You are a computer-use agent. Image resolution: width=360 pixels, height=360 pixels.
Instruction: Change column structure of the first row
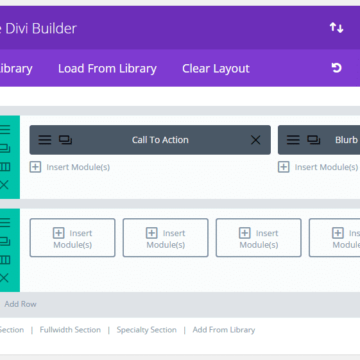click(x=5, y=167)
